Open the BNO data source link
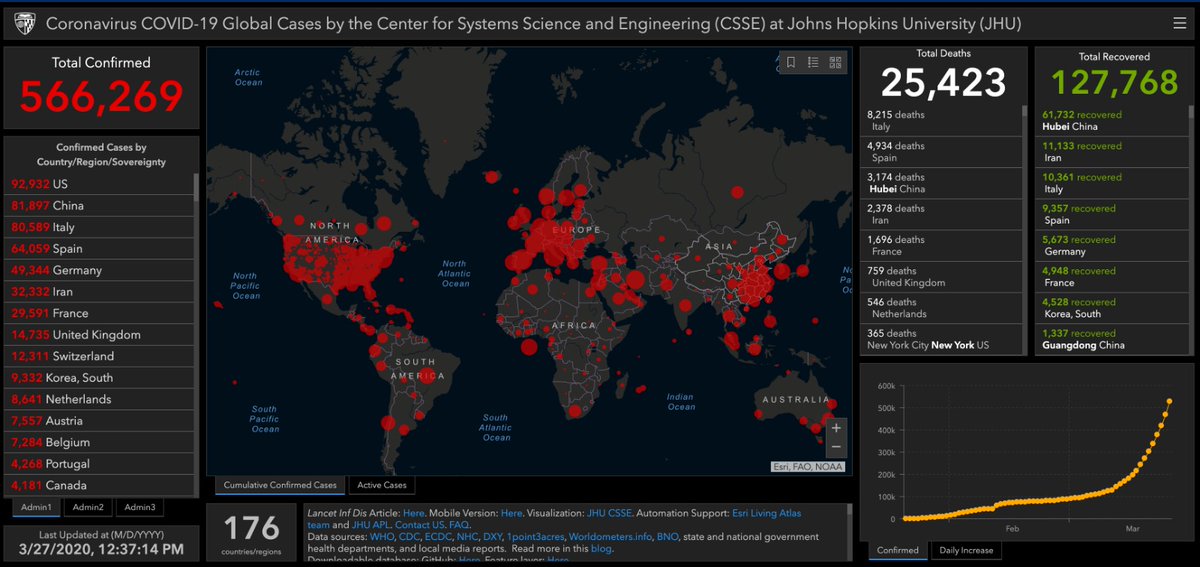The height and width of the screenshot is (567, 1200). click(668, 536)
